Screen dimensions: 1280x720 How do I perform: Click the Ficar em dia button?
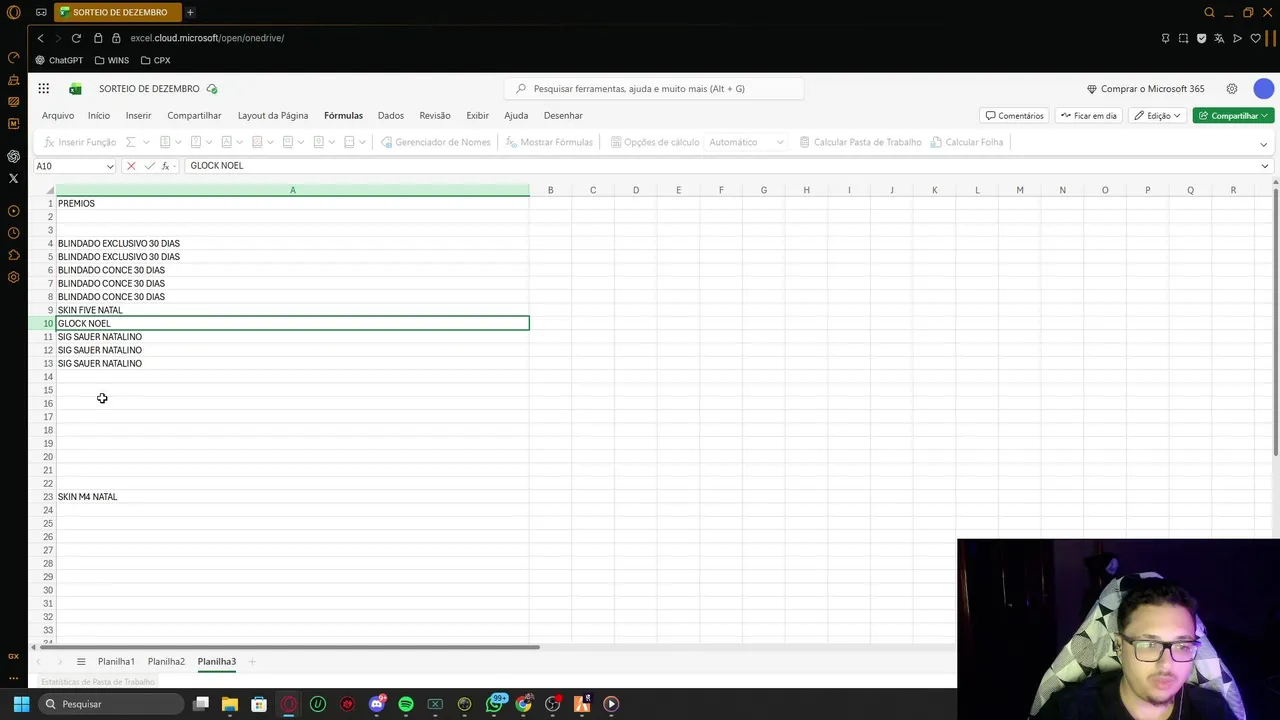point(1088,116)
